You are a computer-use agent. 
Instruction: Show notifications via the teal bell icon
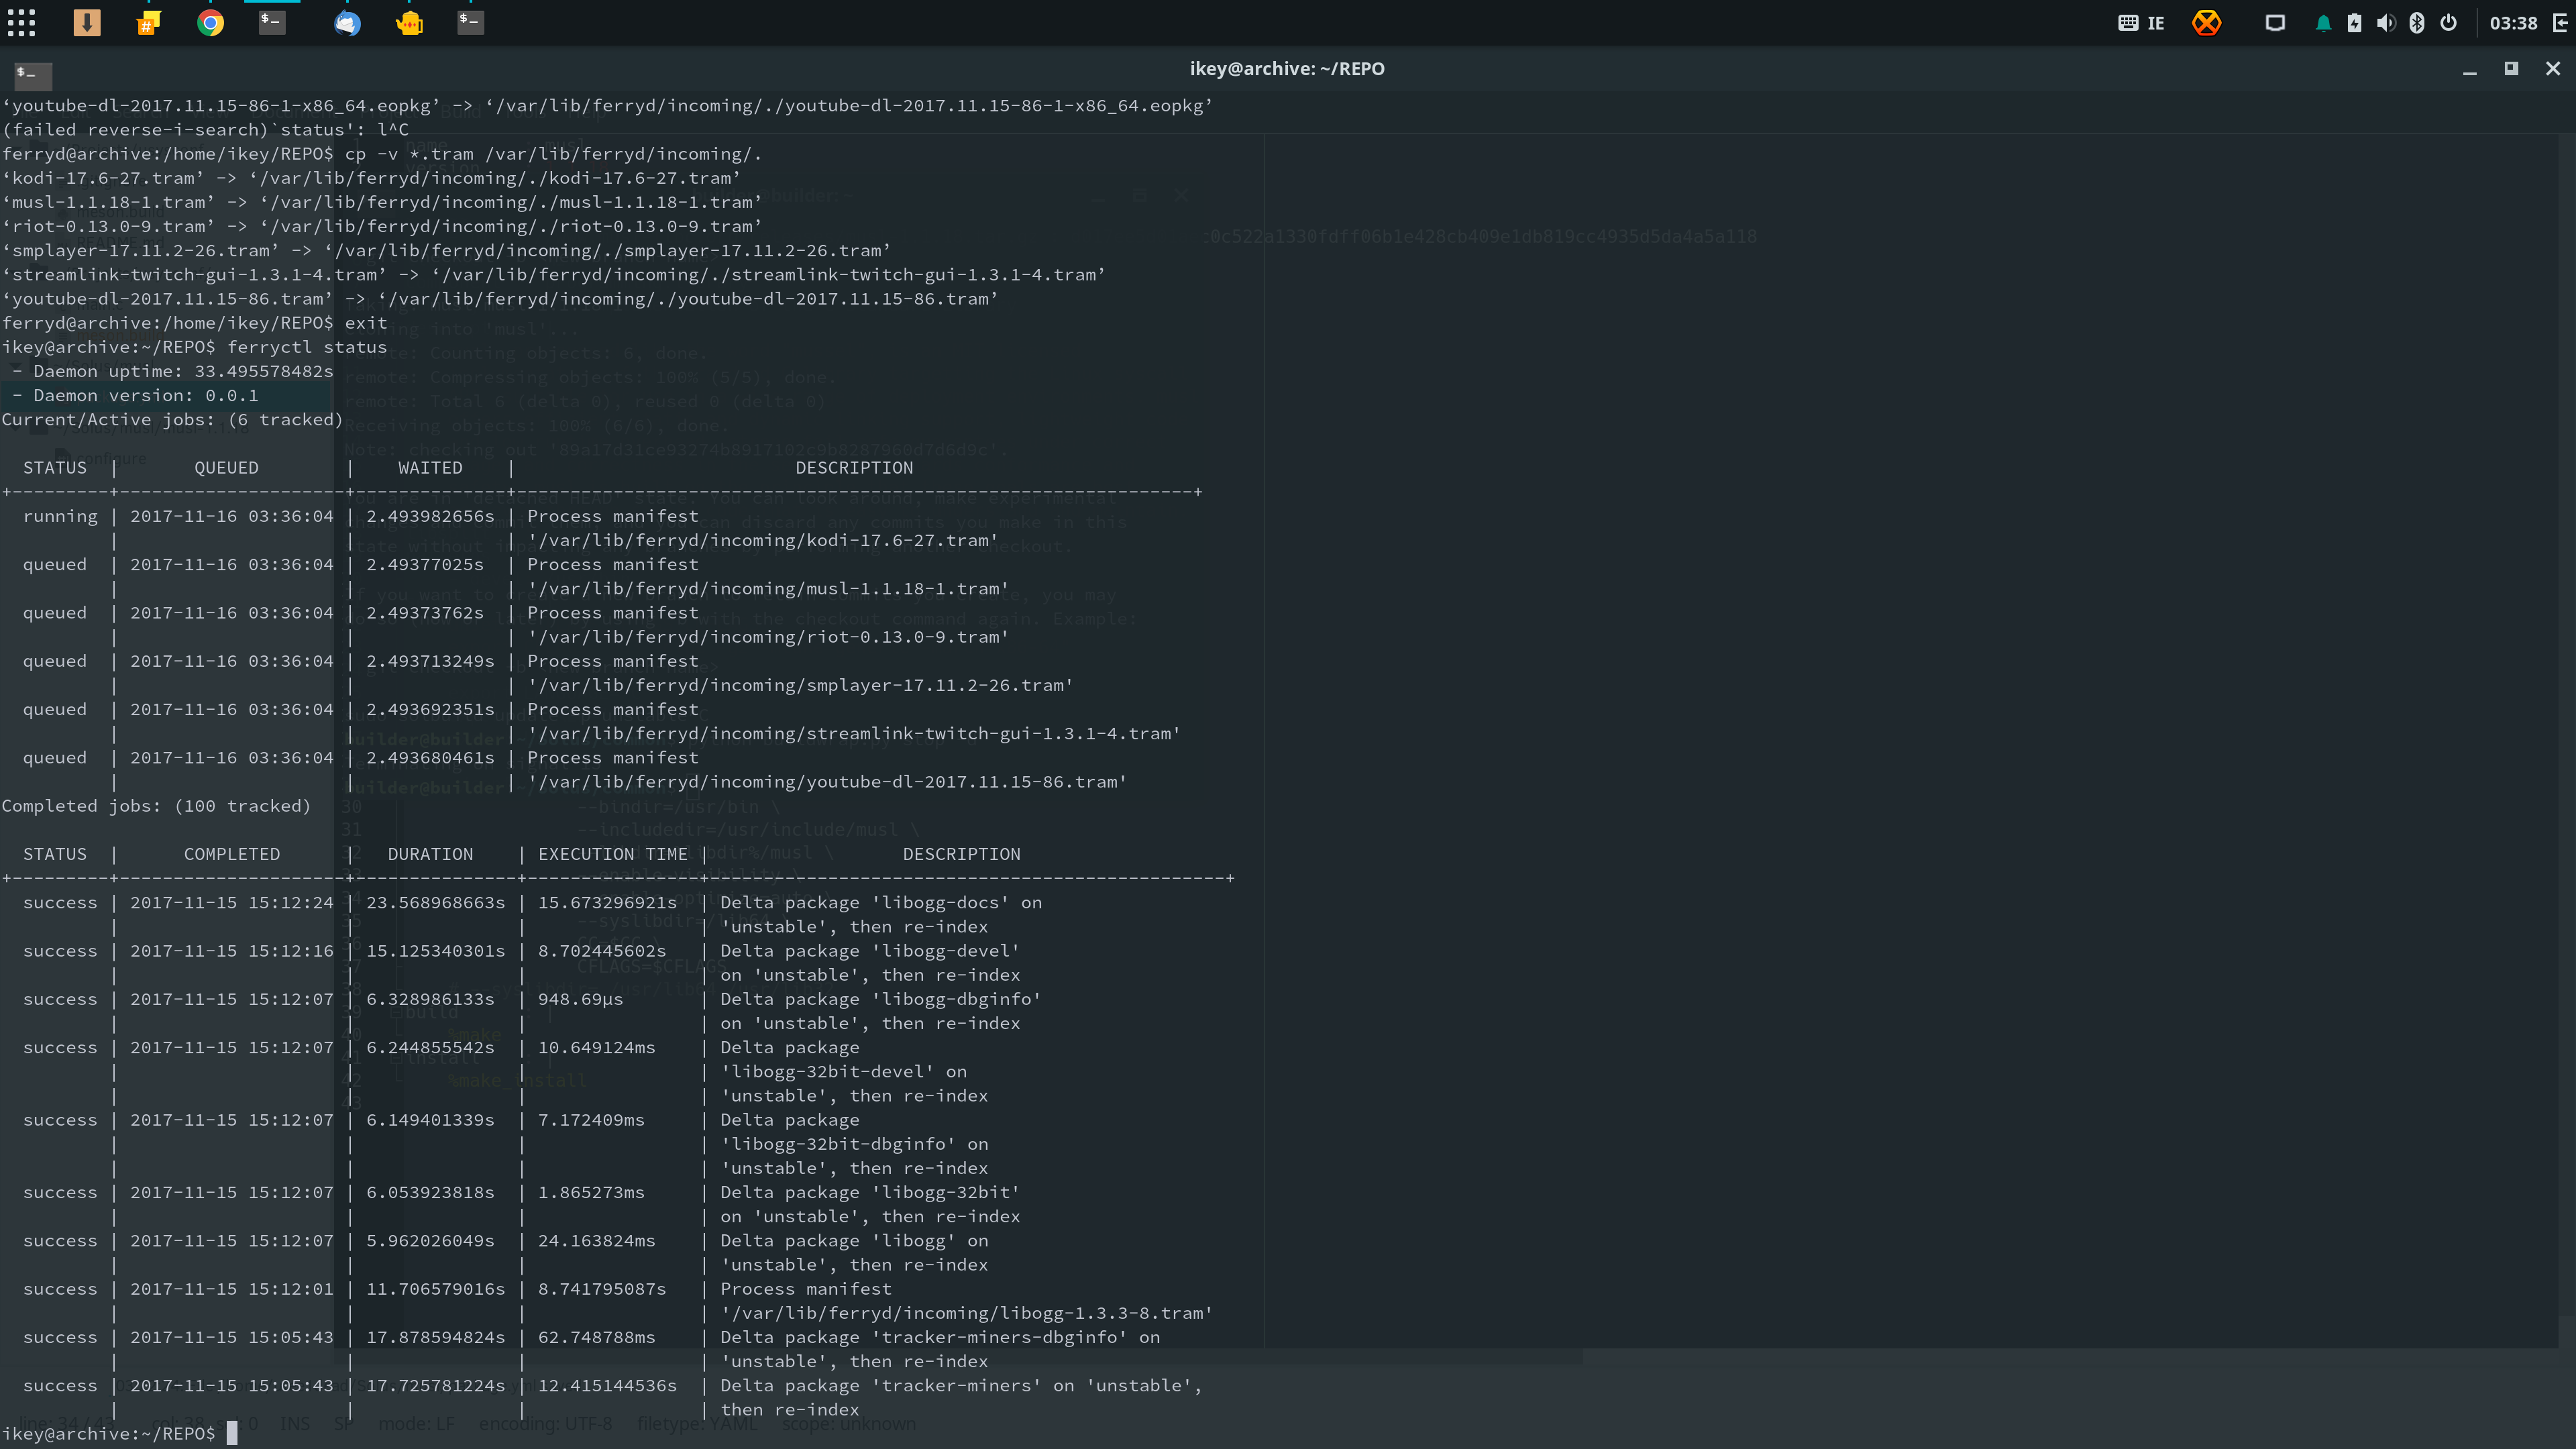coord(2323,23)
